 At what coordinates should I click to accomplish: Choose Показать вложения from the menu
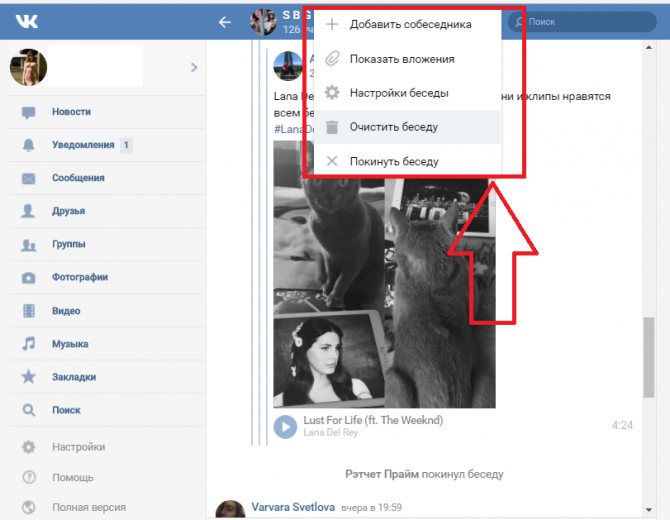click(x=407, y=59)
